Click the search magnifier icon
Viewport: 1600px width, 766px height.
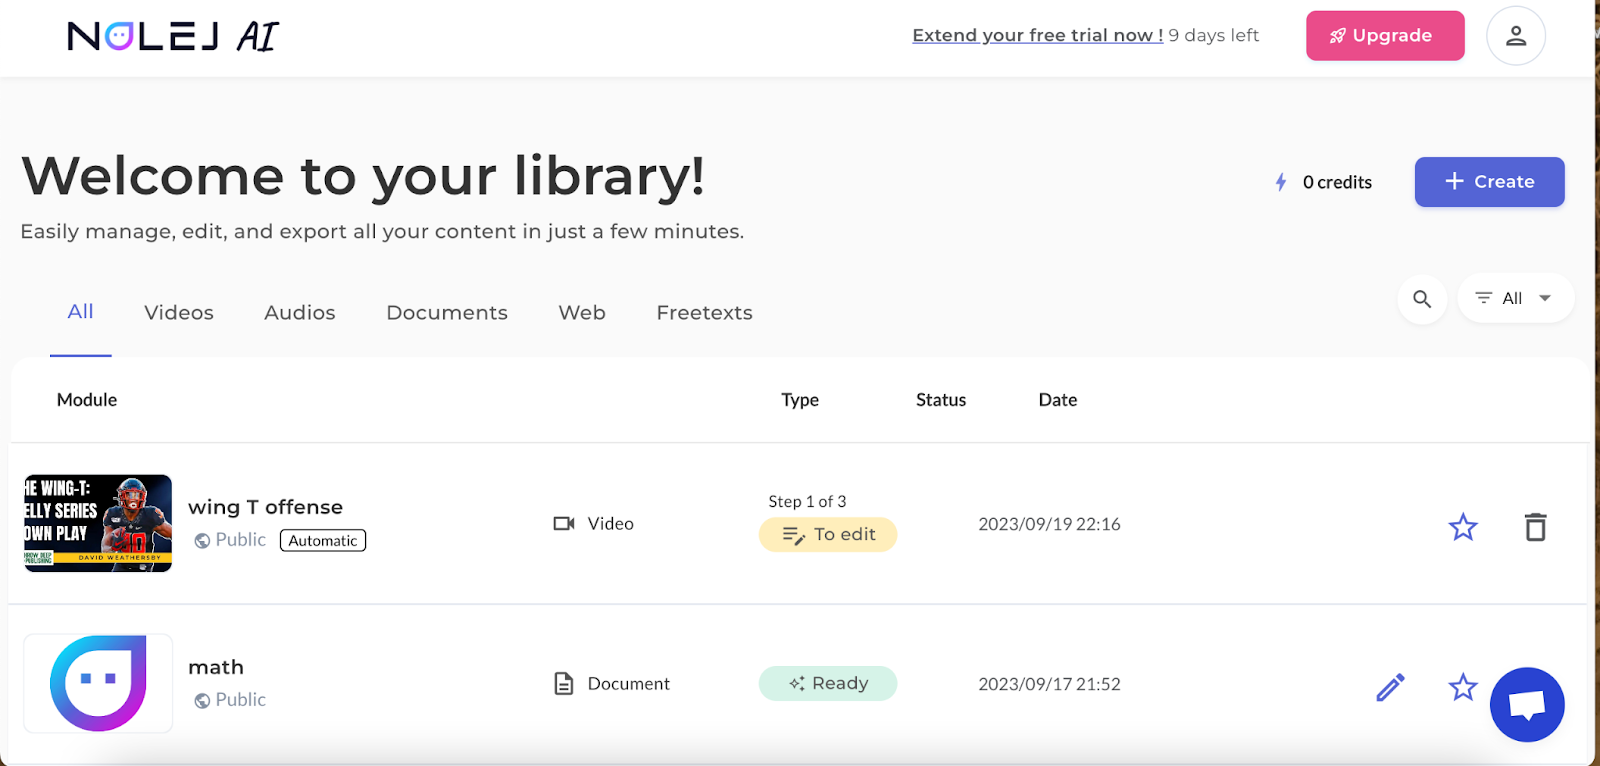point(1421,299)
